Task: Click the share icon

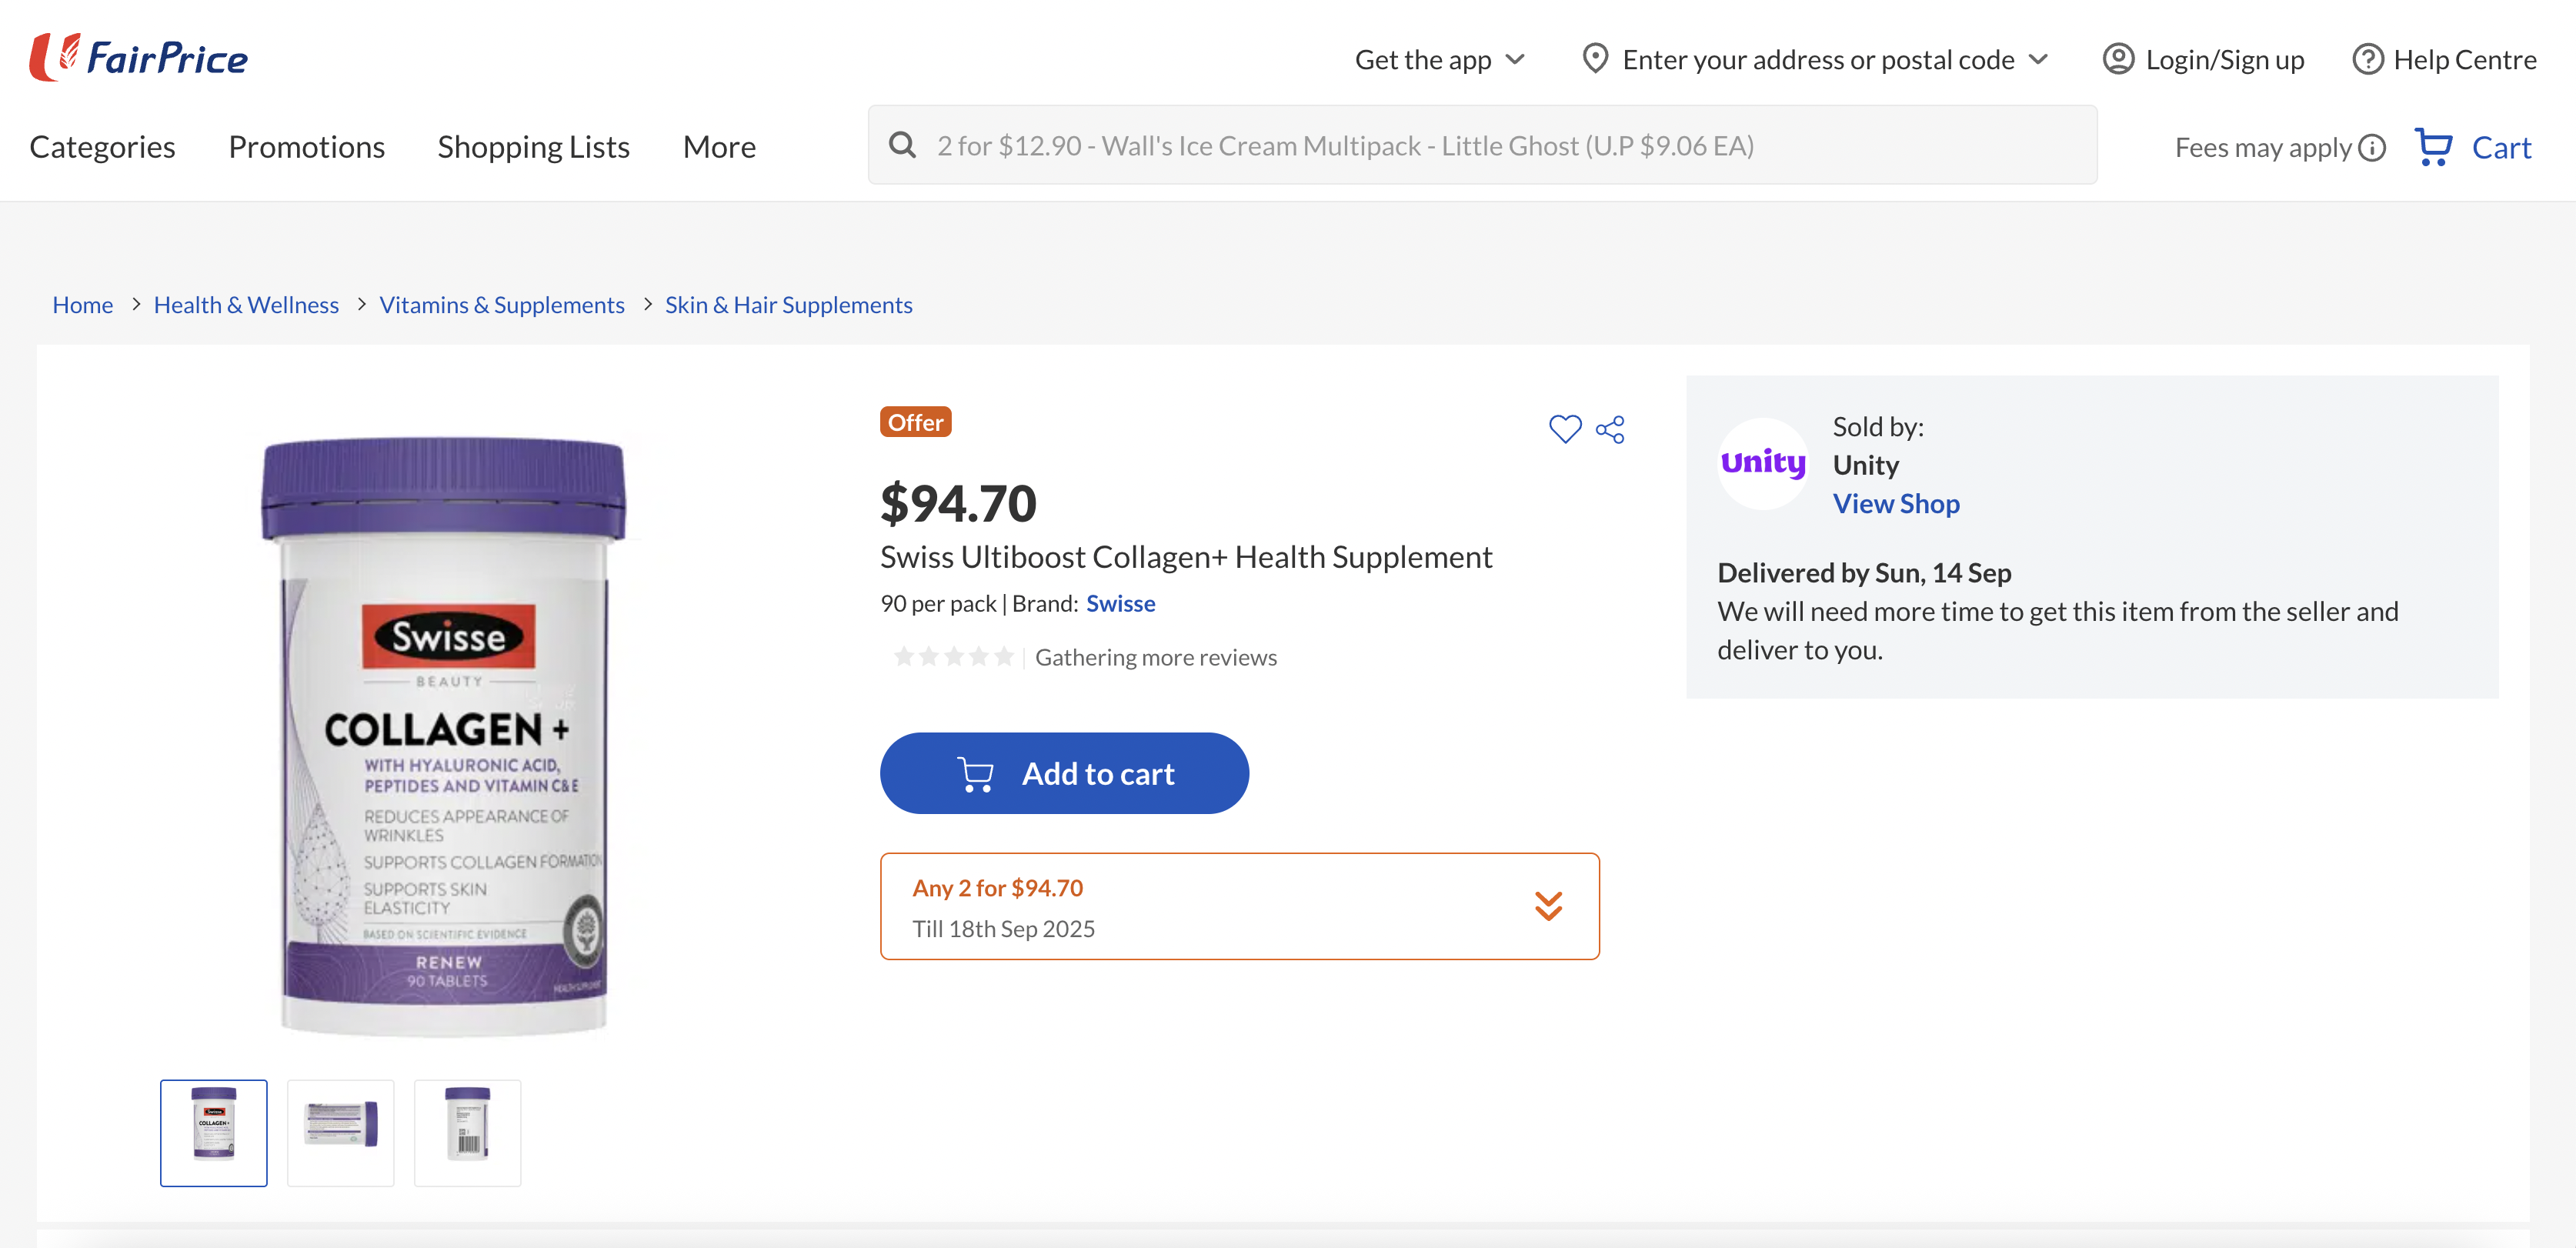Action: [1610, 430]
